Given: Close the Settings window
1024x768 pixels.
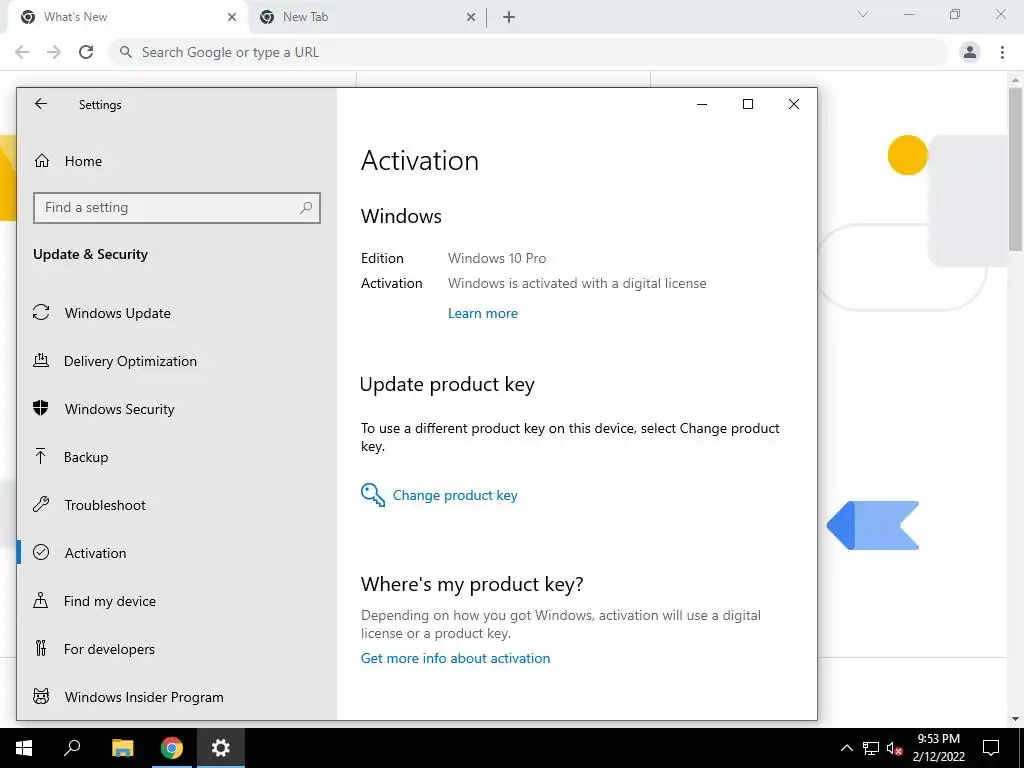Looking at the screenshot, I should (793, 104).
